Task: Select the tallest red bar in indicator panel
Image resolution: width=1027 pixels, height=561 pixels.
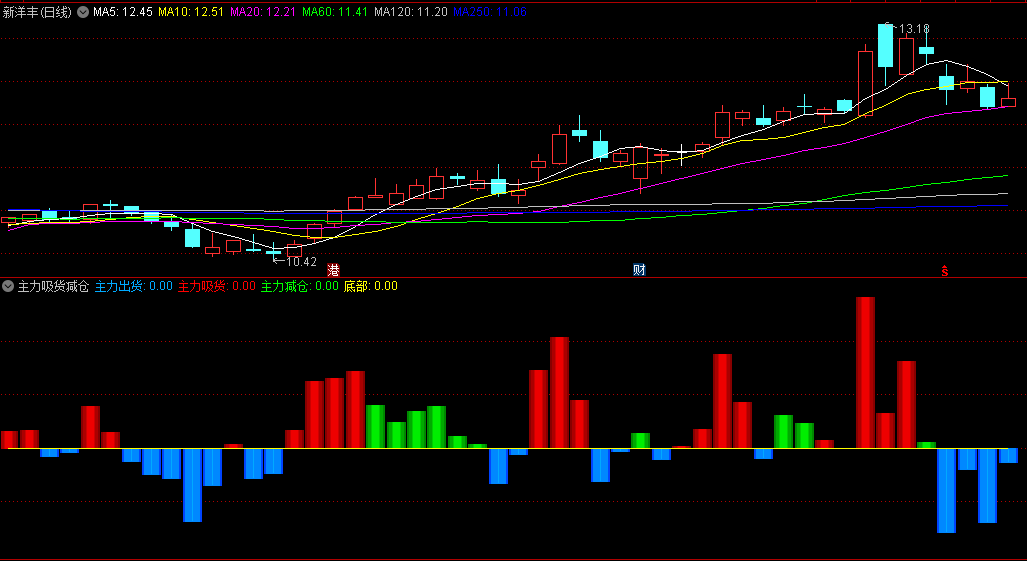Action: pos(865,373)
